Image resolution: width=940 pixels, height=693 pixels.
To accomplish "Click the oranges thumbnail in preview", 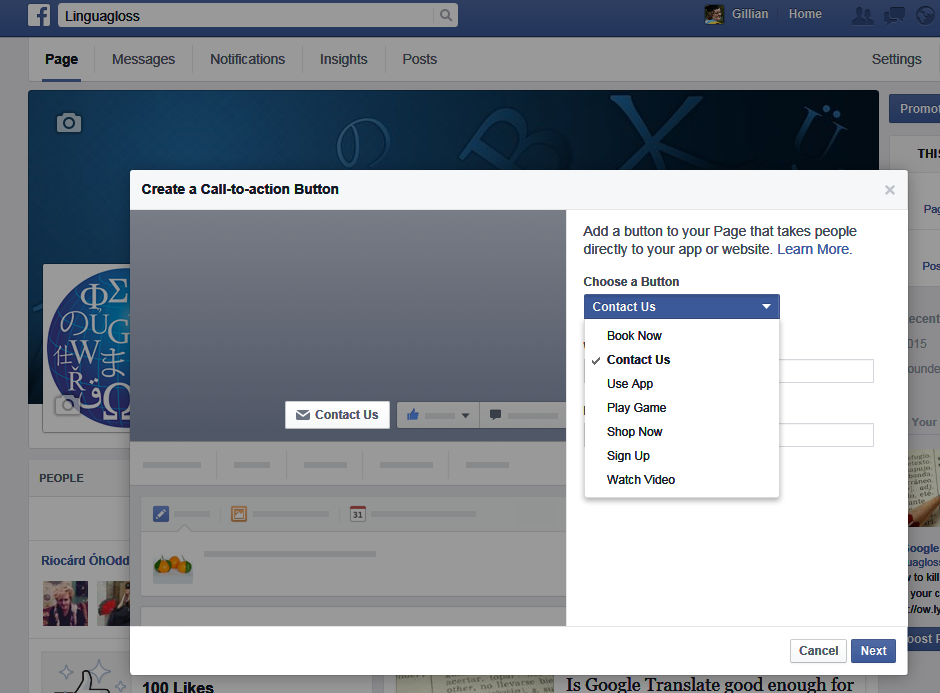I will [x=173, y=567].
